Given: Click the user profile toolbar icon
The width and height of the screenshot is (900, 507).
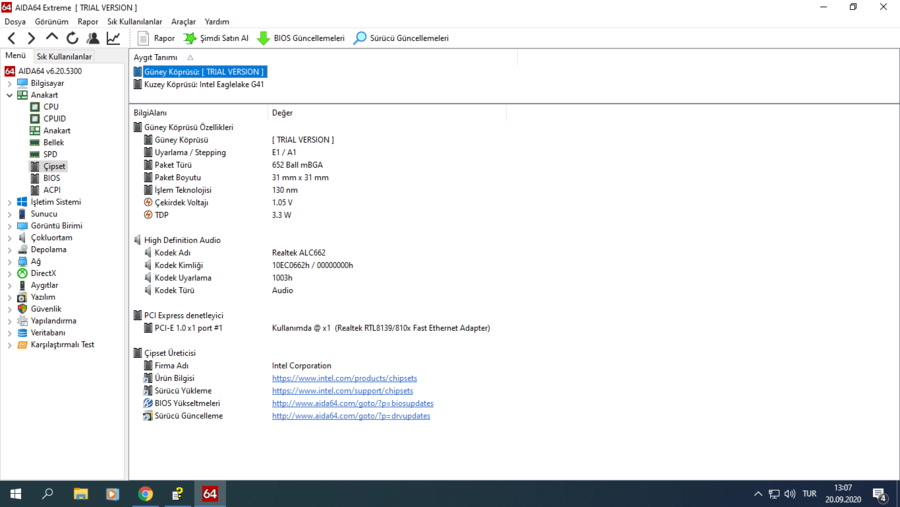Looking at the screenshot, I should [93, 38].
